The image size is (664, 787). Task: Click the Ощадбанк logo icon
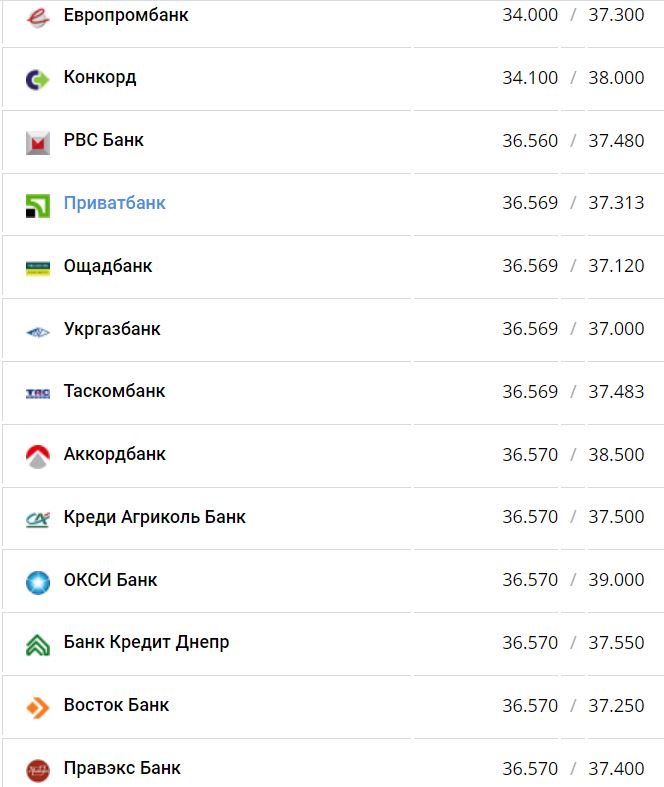tap(37, 267)
